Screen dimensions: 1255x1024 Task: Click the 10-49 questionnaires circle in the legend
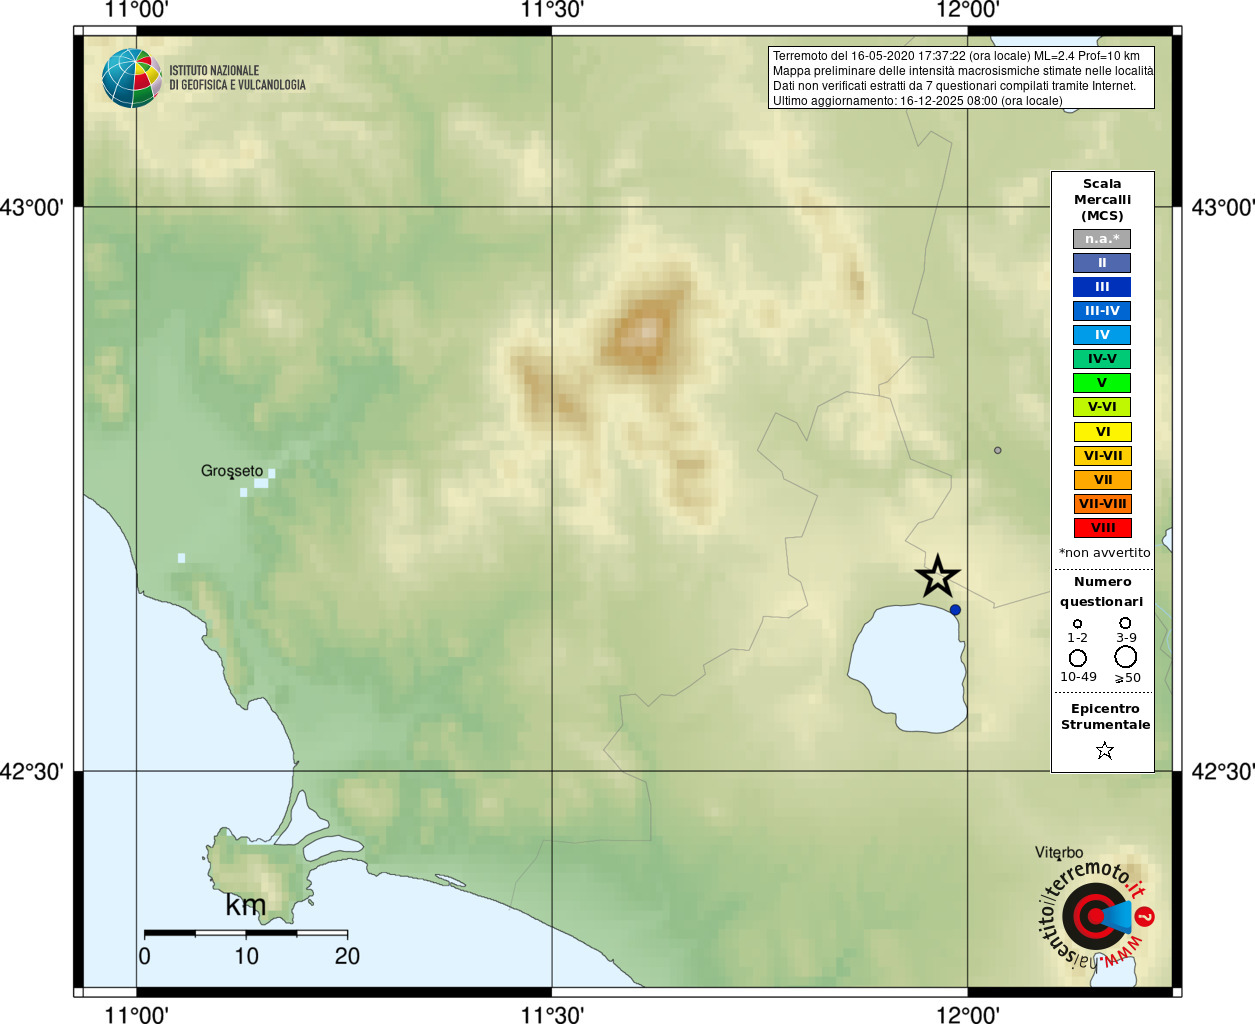pyautogui.click(x=1077, y=658)
